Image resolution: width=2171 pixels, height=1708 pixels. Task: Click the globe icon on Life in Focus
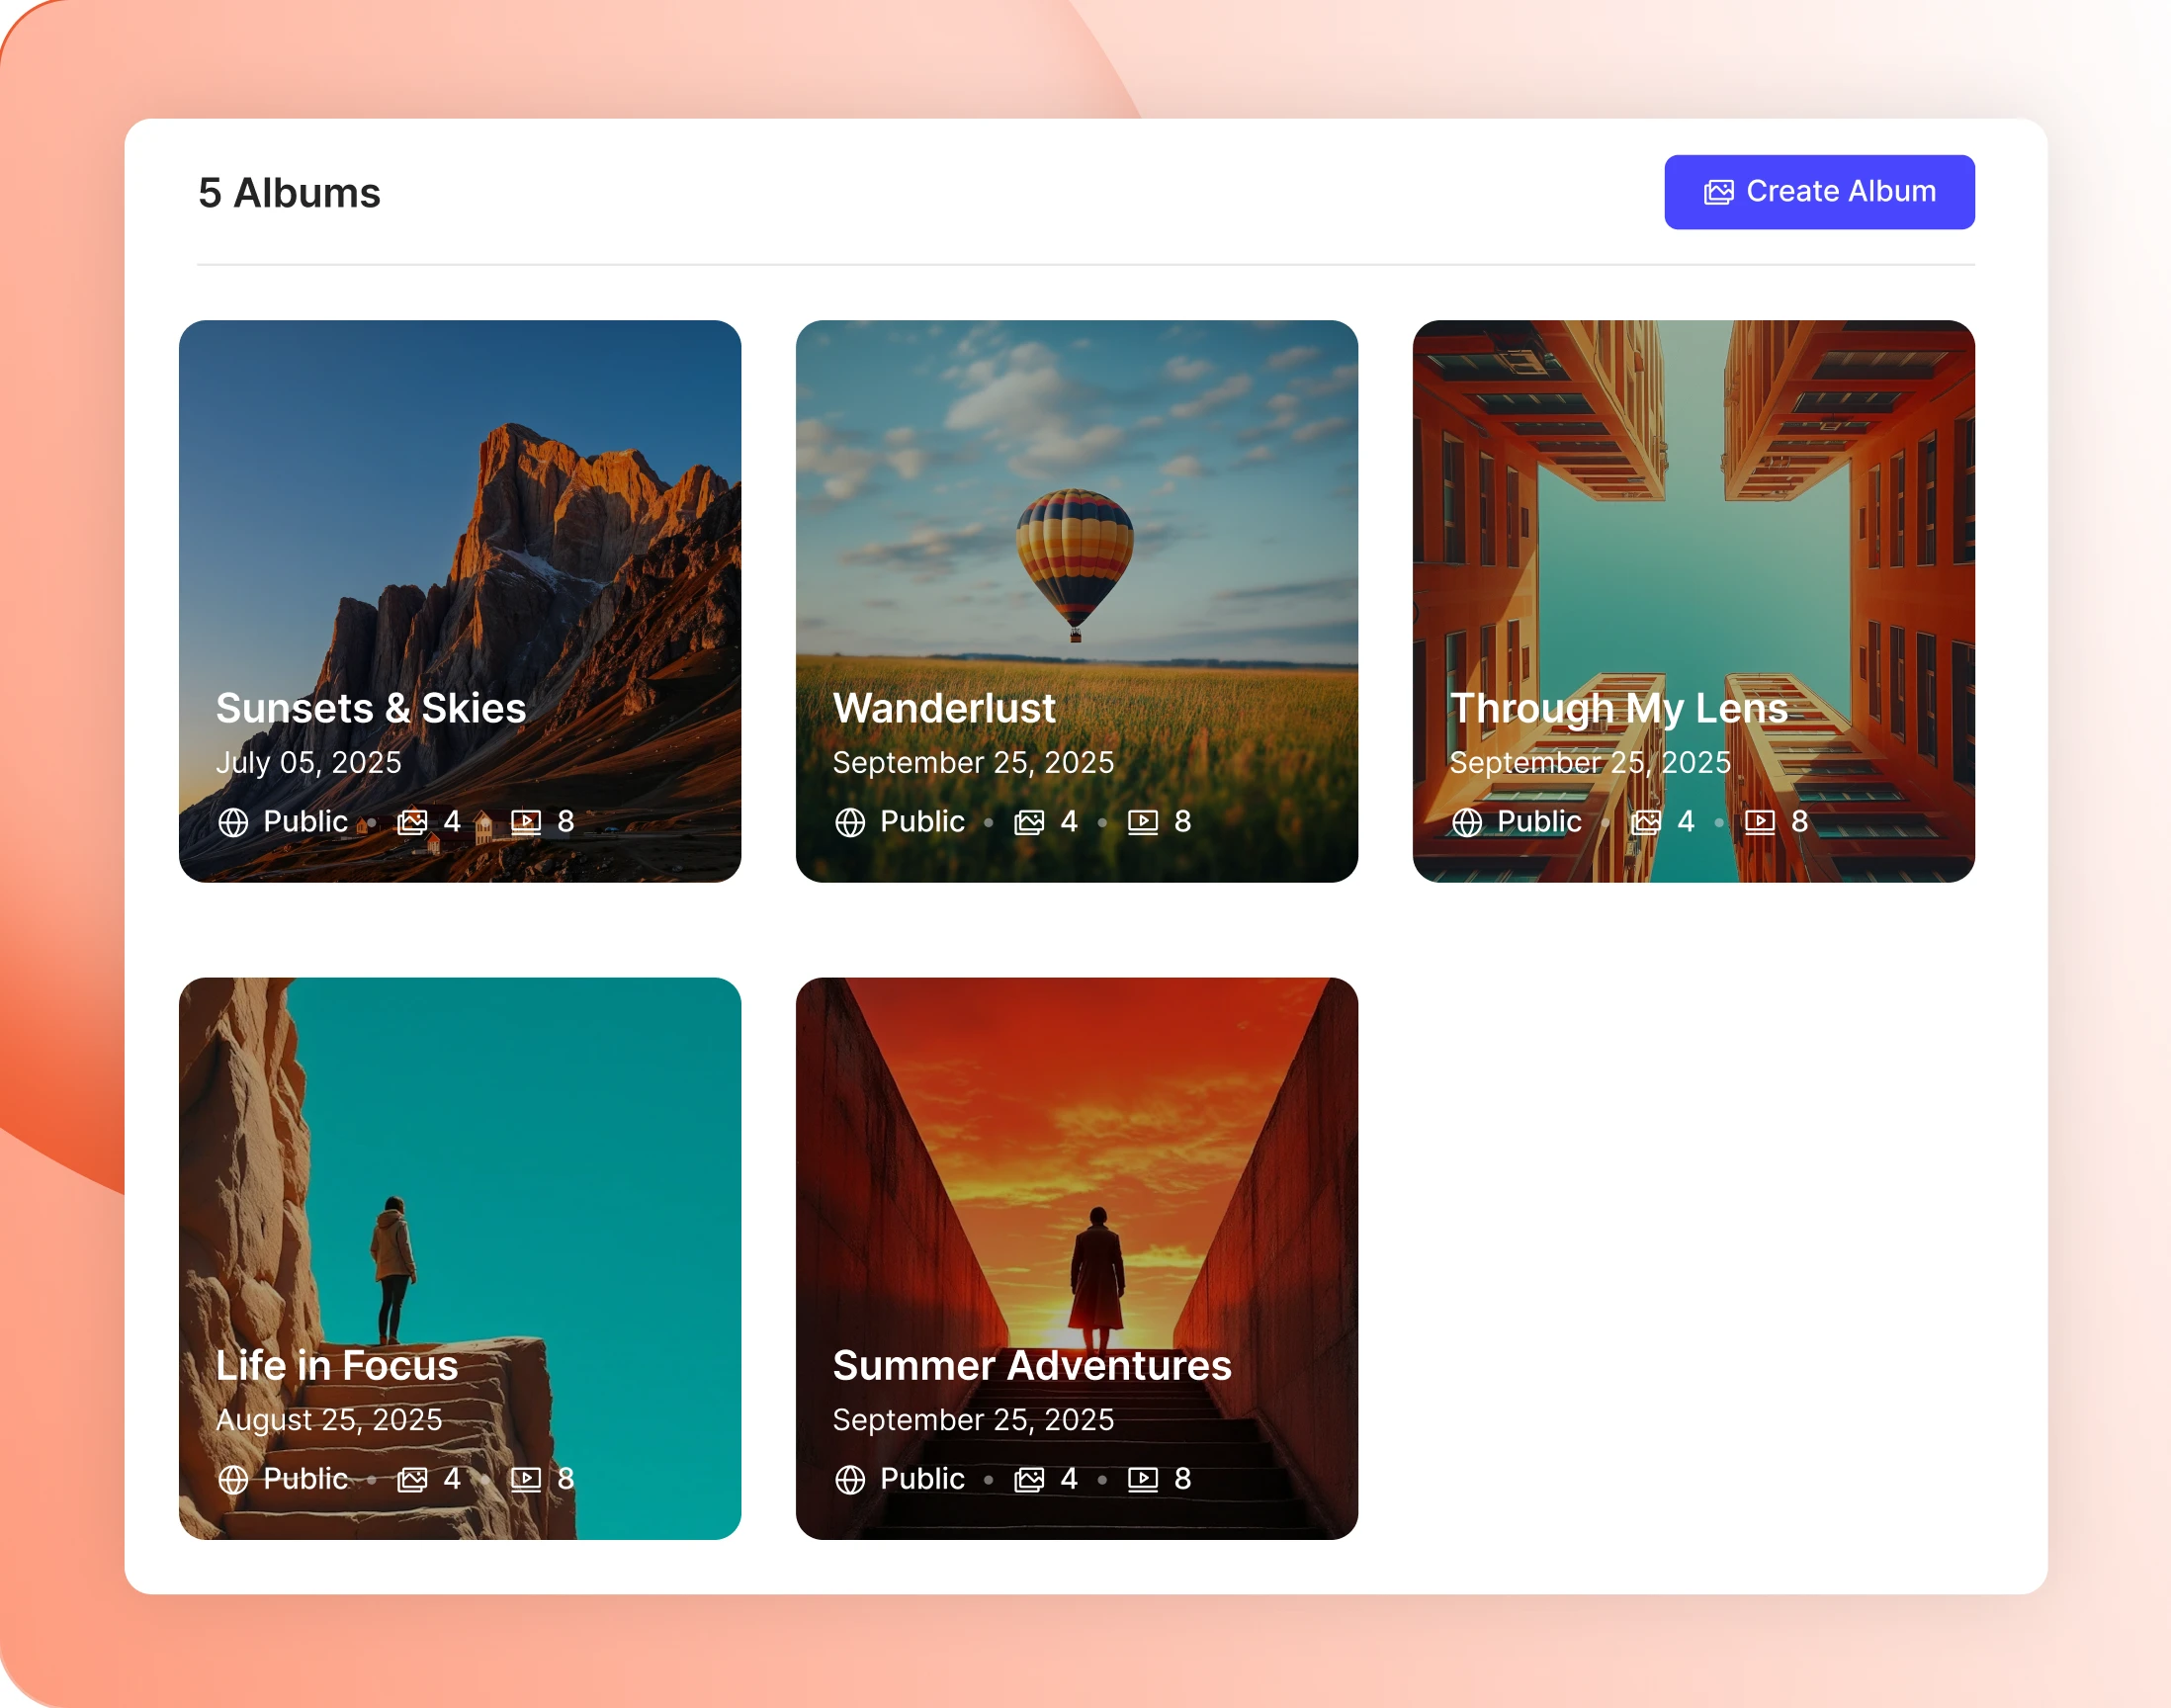233,1479
